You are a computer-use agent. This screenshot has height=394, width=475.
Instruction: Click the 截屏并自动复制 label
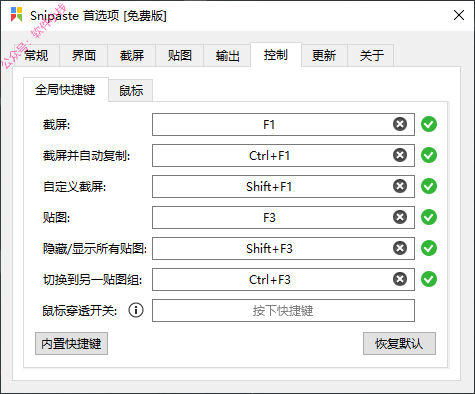coord(86,156)
